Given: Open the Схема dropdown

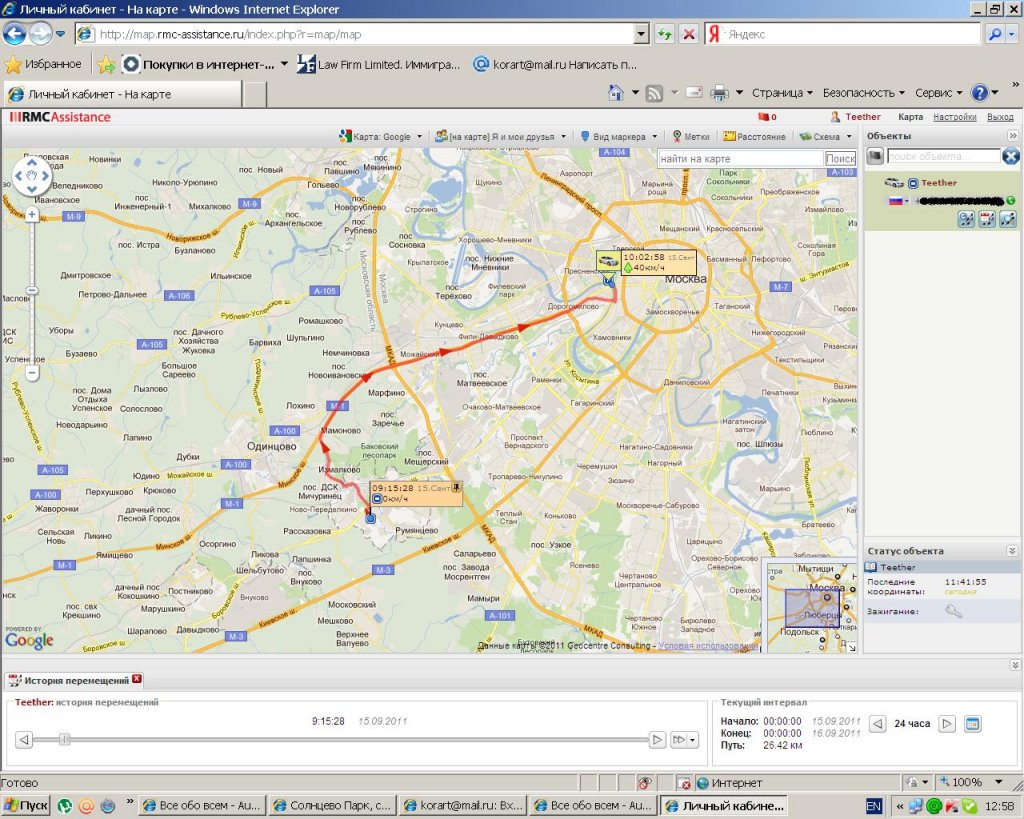Looking at the screenshot, I should pos(825,136).
